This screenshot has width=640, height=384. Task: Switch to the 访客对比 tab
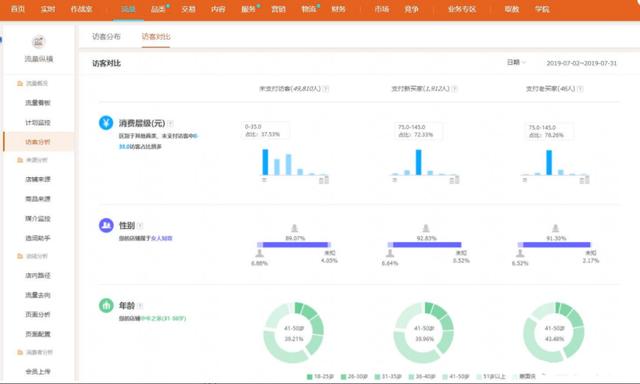[156, 36]
